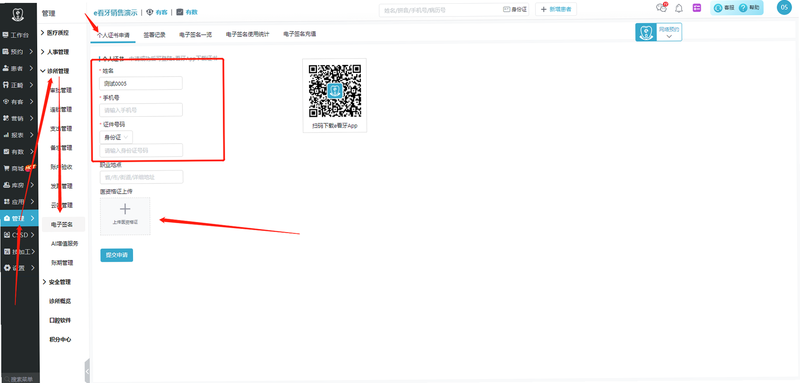Expand the 设置 sidebar chevron
The height and width of the screenshot is (383, 800).
(32, 268)
